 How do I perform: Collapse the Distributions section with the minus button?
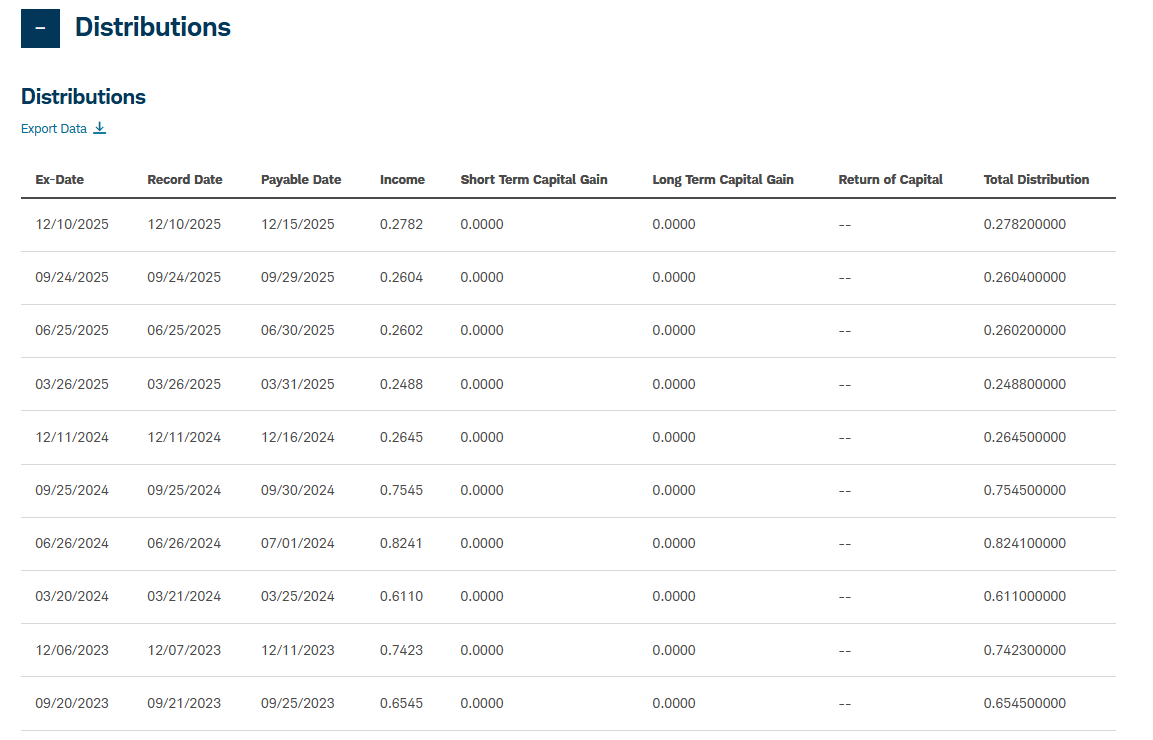click(x=40, y=28)
